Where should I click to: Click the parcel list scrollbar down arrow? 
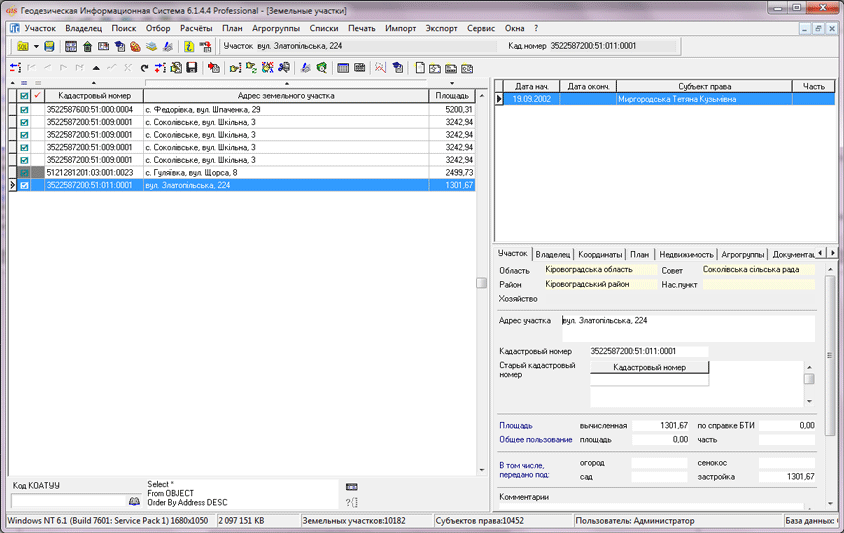pyautogui.click(x=482, y=470)
